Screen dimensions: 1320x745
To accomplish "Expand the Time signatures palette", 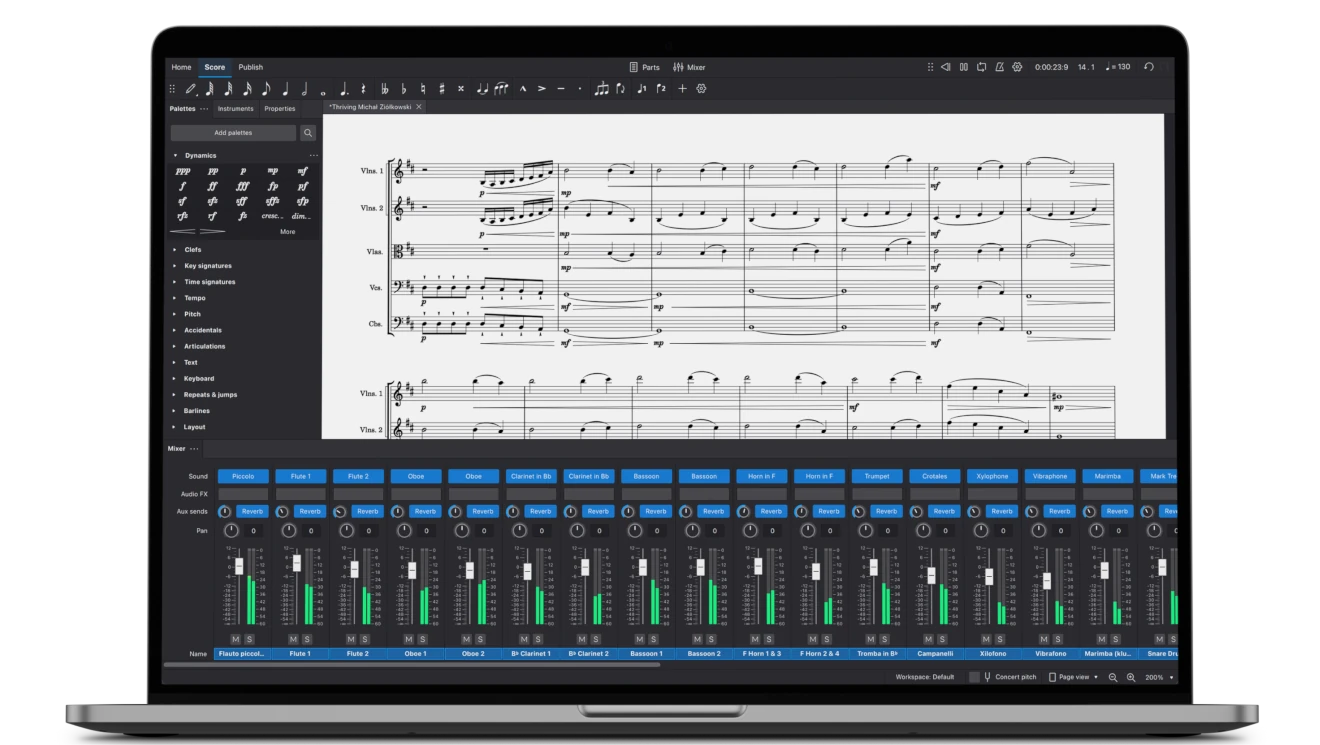I will pos(176,282).
